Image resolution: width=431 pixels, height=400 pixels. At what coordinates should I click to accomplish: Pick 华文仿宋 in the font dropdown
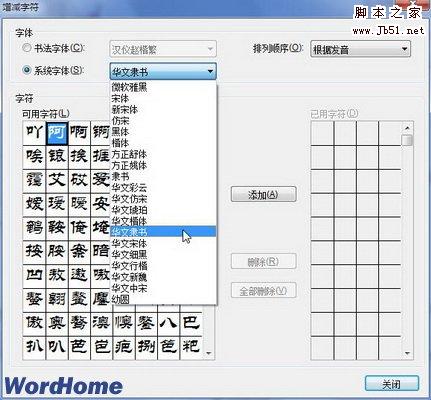pos(163,199)
